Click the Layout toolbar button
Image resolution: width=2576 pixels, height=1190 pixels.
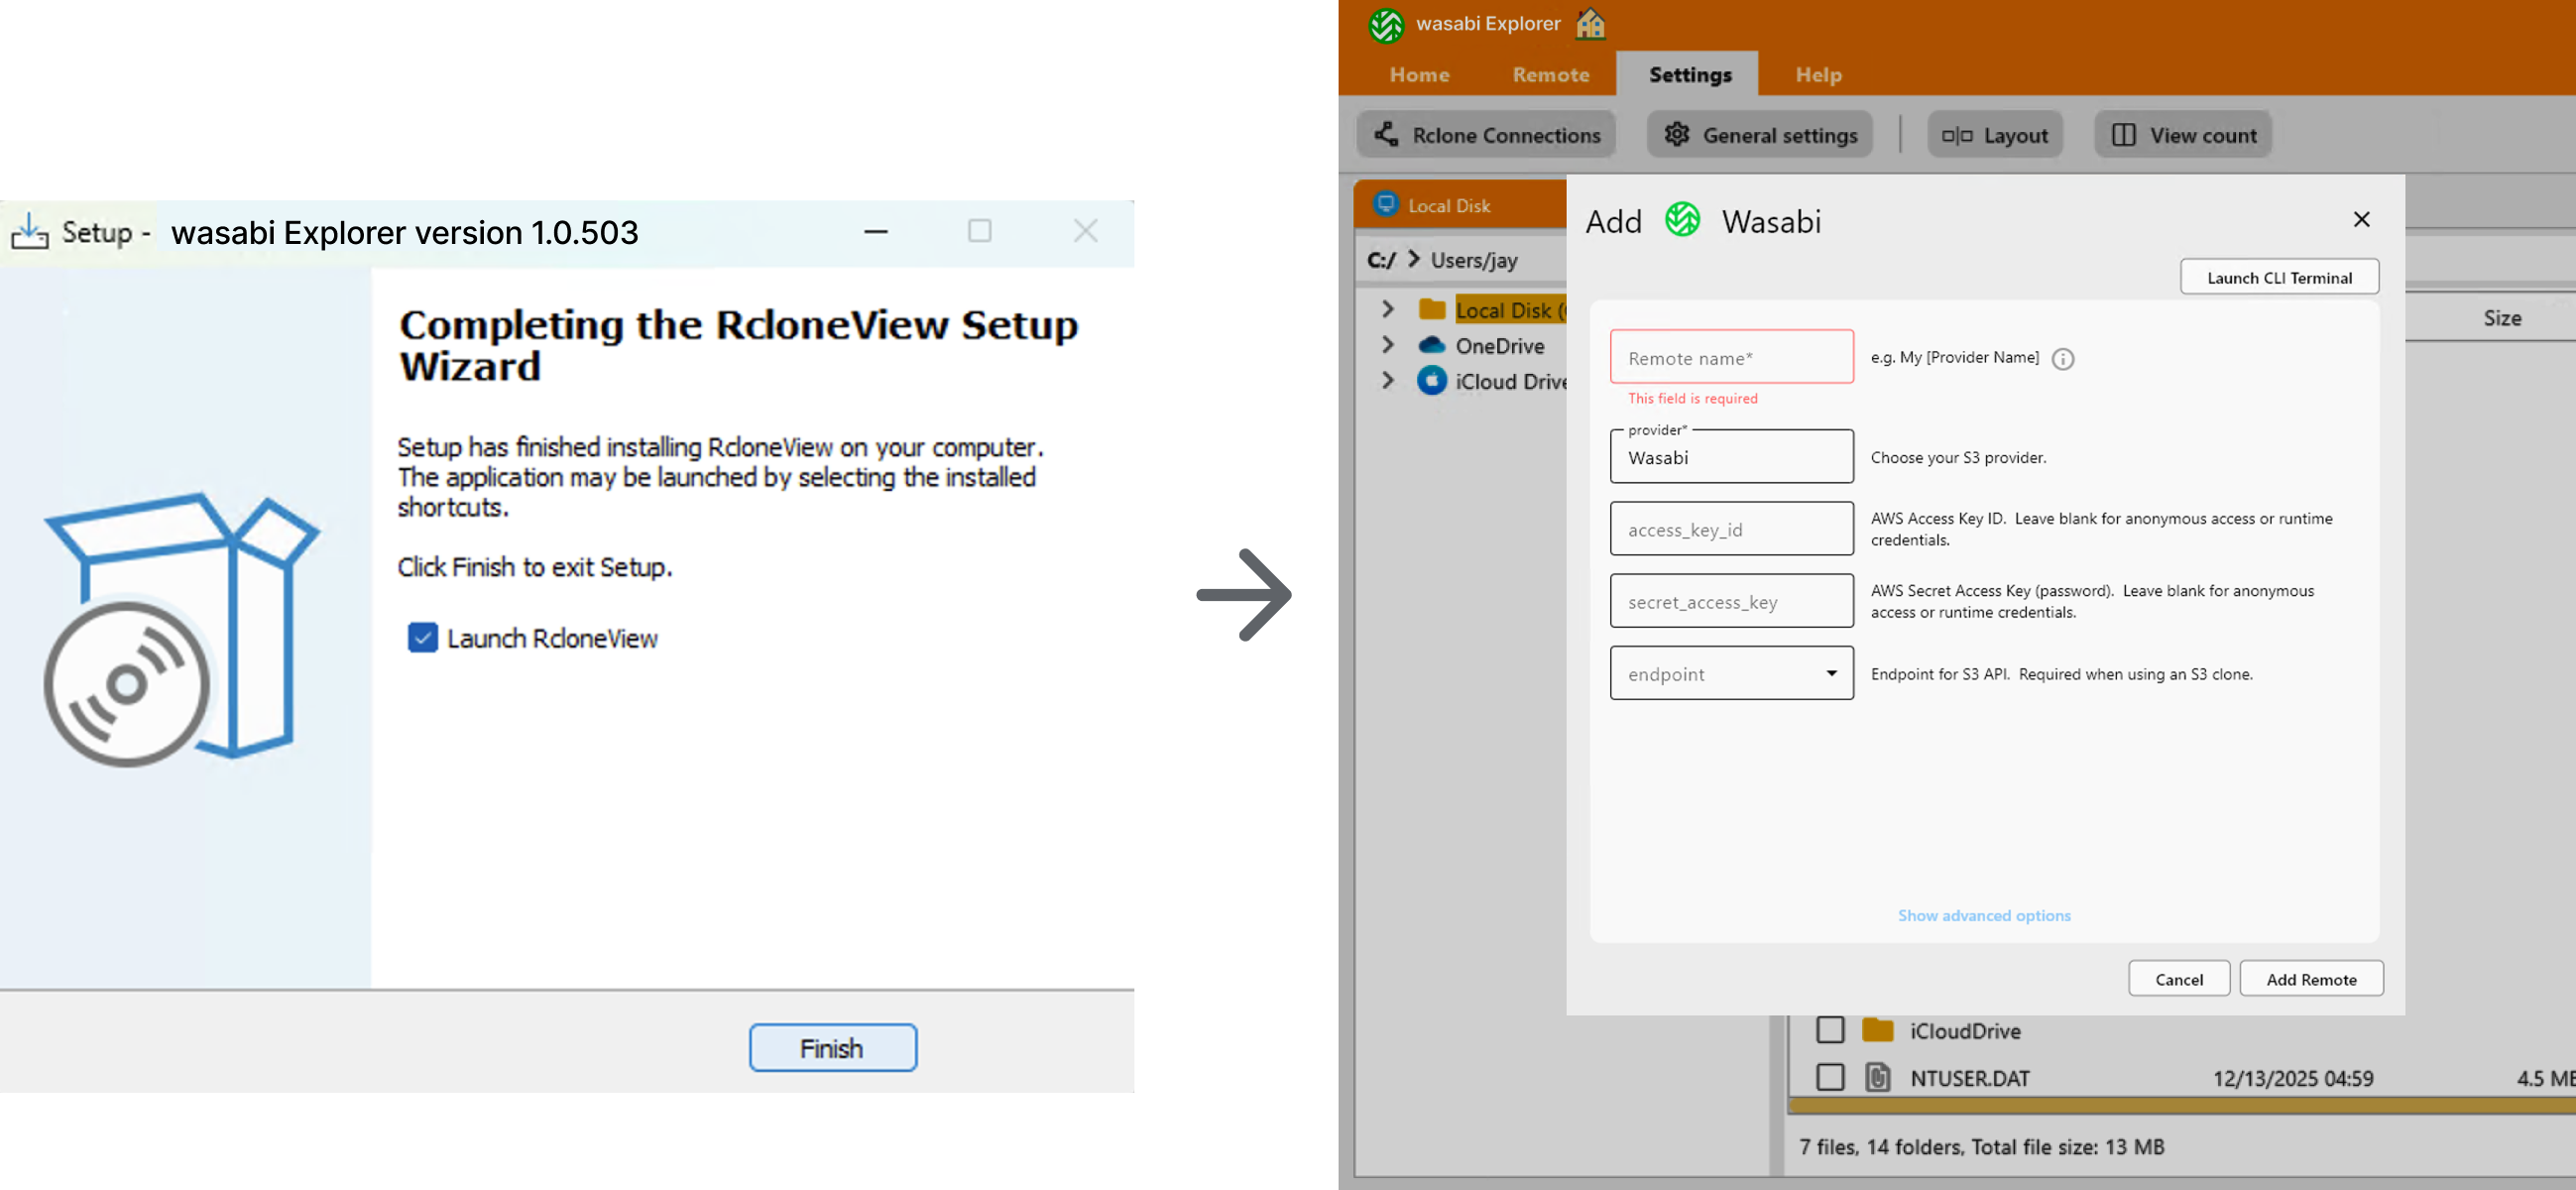click(1994, 135)
